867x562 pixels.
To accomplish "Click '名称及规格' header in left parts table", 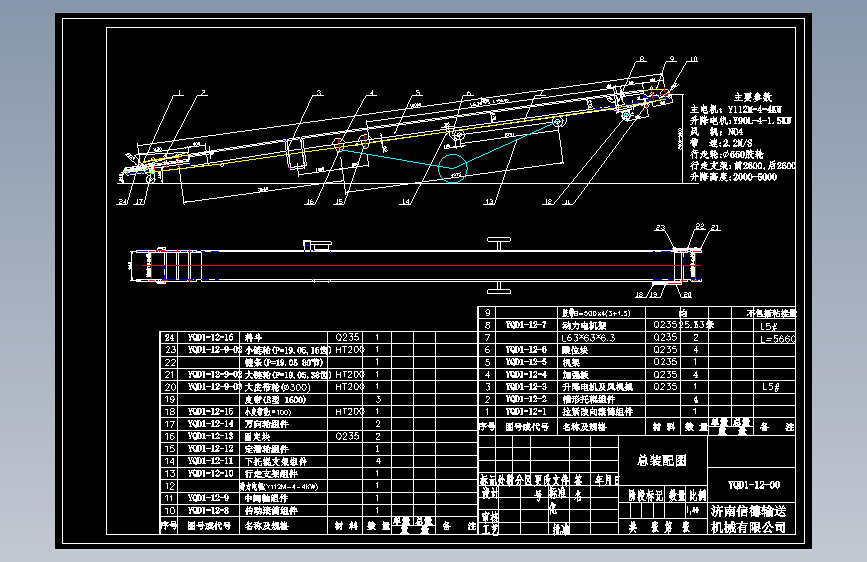I will (x=267, y=525).
